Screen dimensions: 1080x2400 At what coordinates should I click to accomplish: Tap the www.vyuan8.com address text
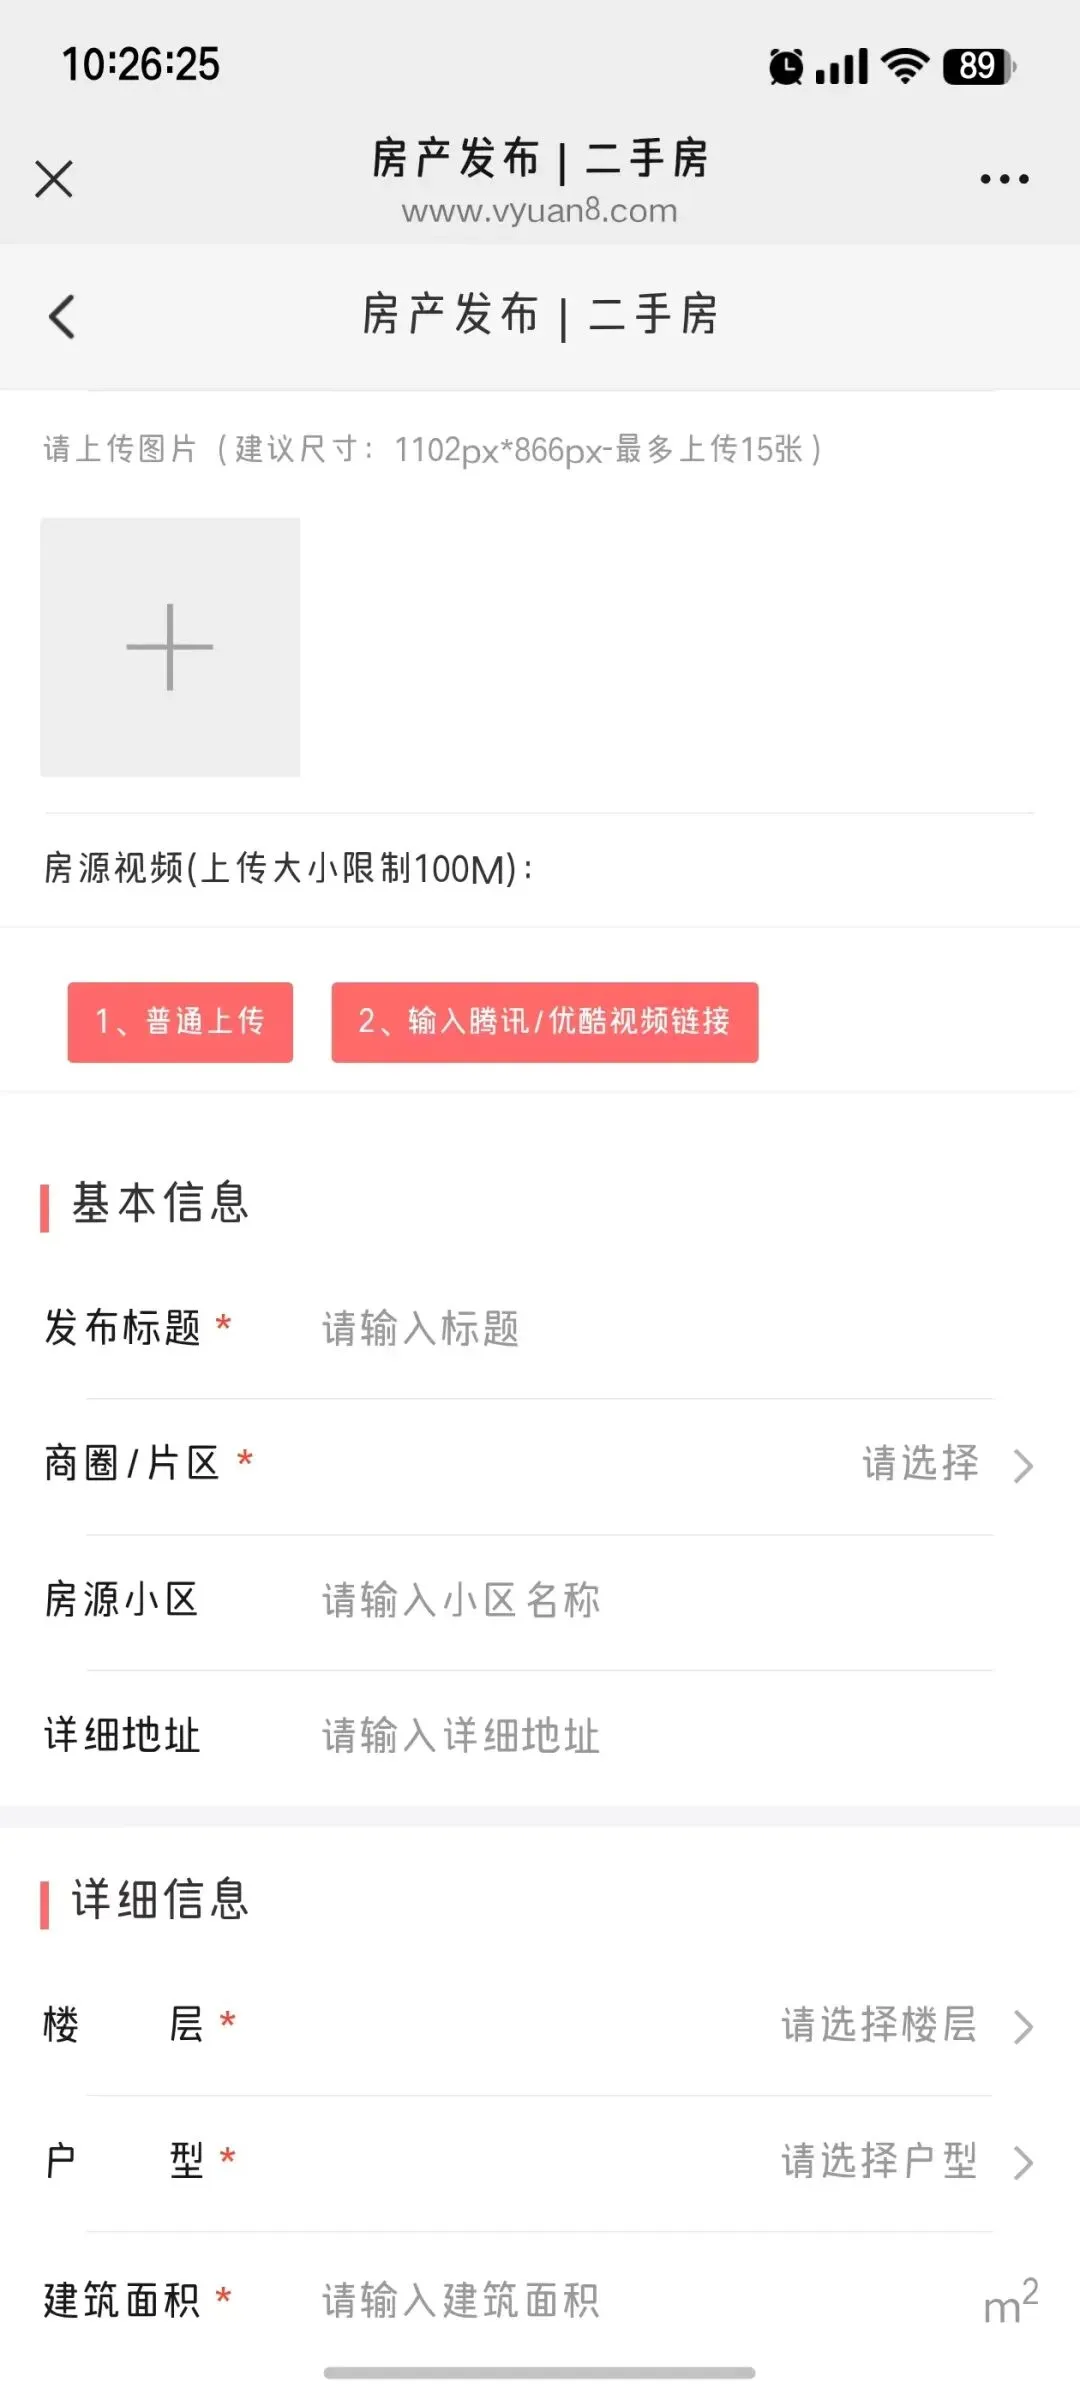pyautogui.click(x=540, y=211)
